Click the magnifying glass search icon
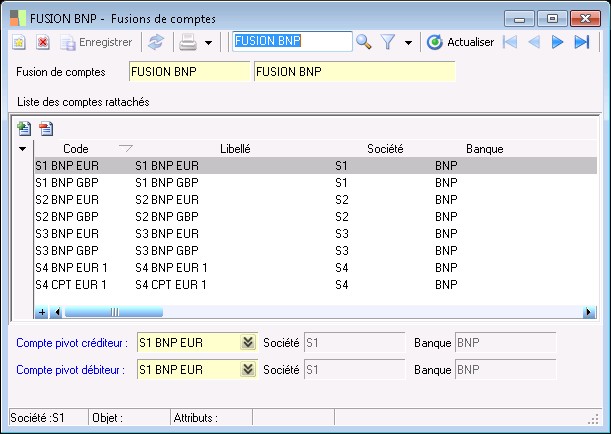Viewport: 611px width, 434px height. tap(363, 41)
